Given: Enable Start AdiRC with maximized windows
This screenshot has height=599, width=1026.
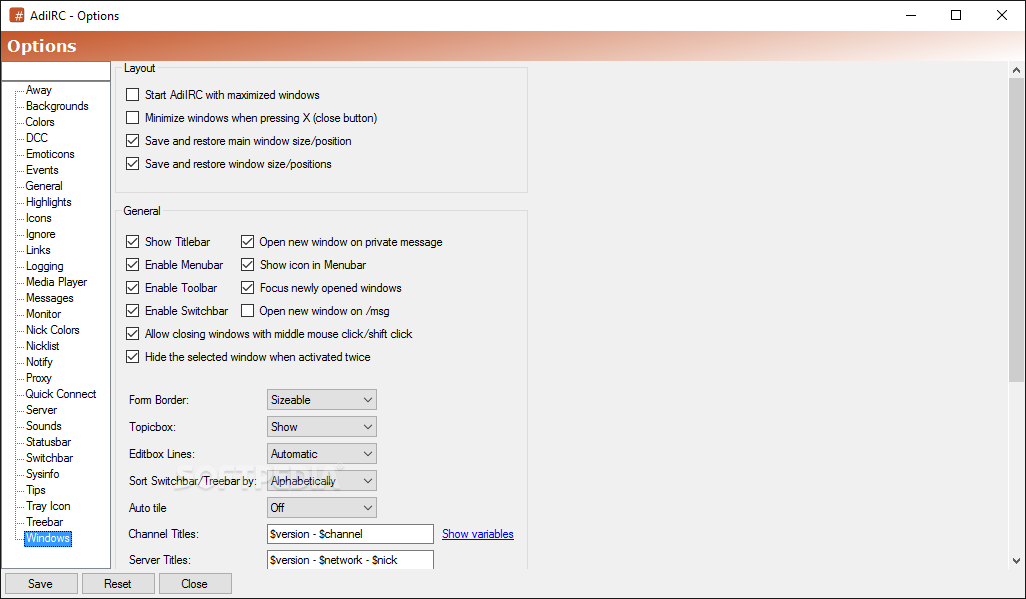Looking at the screenshot, I should 133,95.
